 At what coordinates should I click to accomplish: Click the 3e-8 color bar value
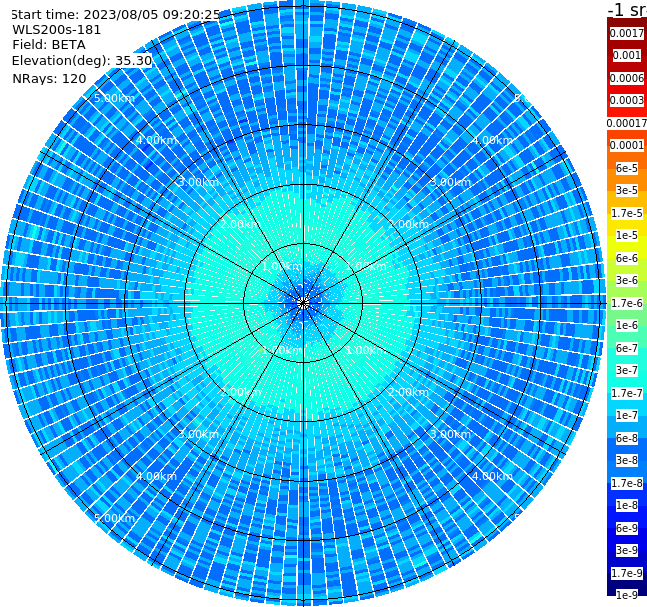(x=627, y=460)
